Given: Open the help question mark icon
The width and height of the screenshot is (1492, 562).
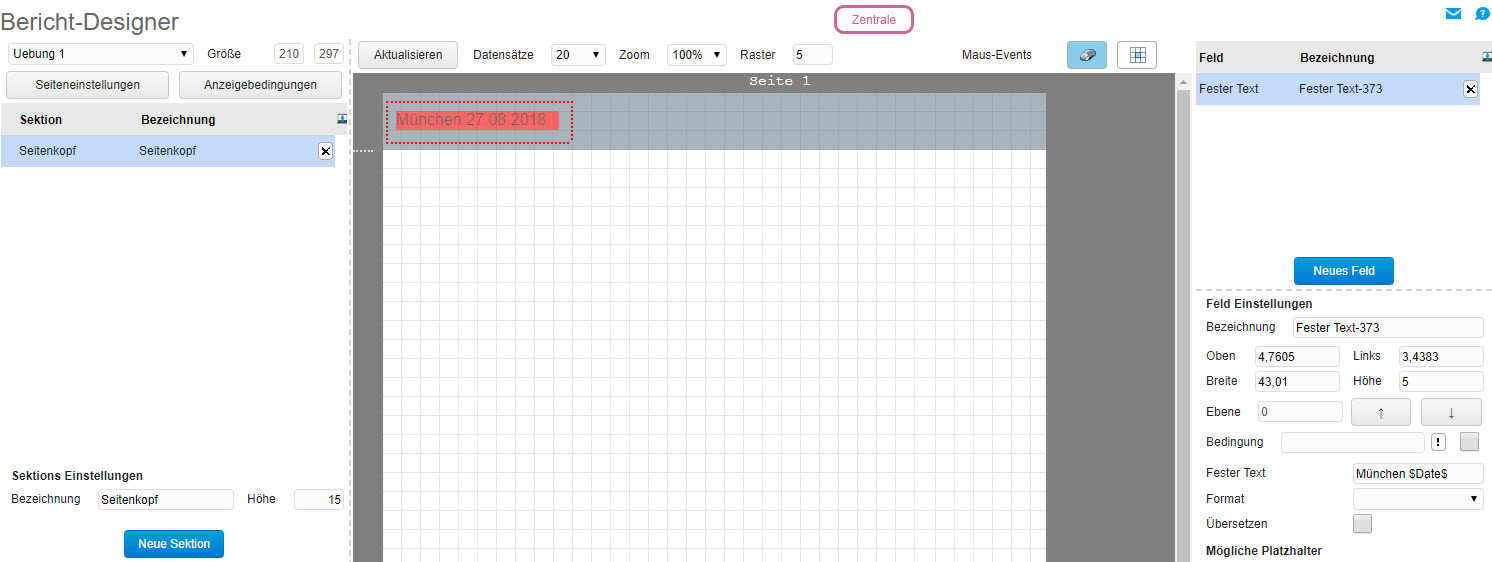Looking at the screenshot, I should point(1482,14).
